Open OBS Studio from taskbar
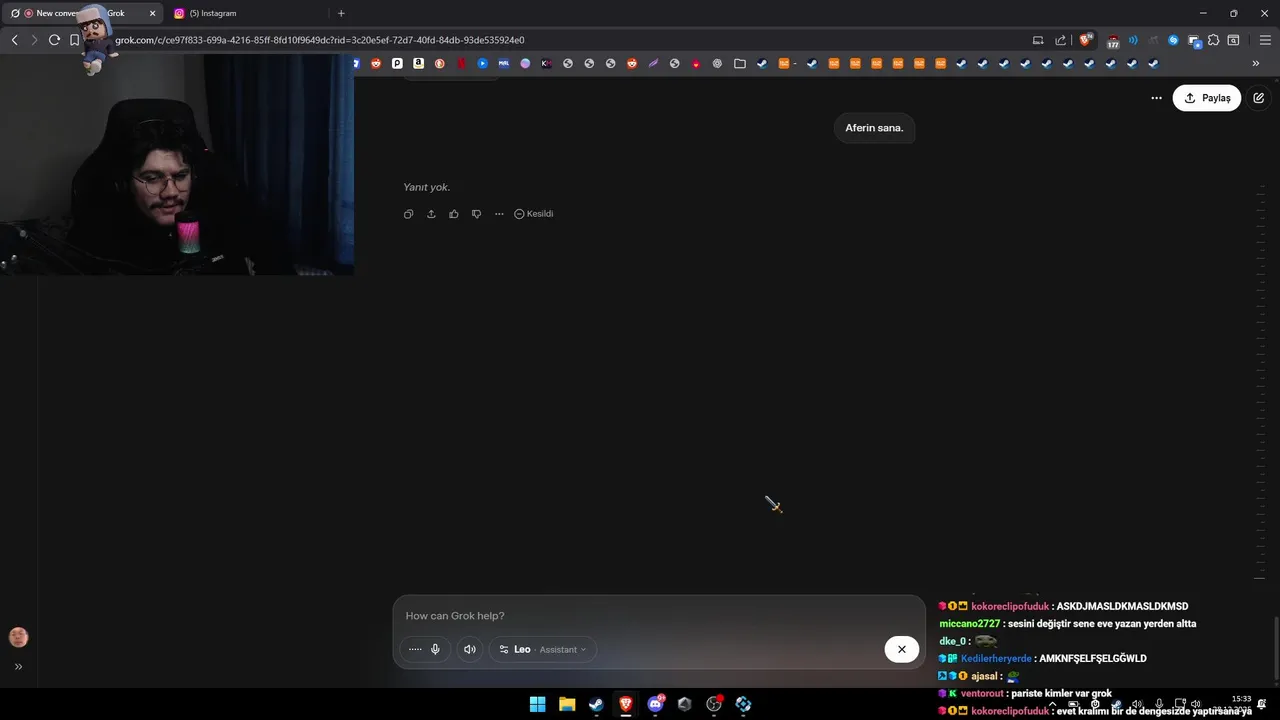 tap(714, 704)
